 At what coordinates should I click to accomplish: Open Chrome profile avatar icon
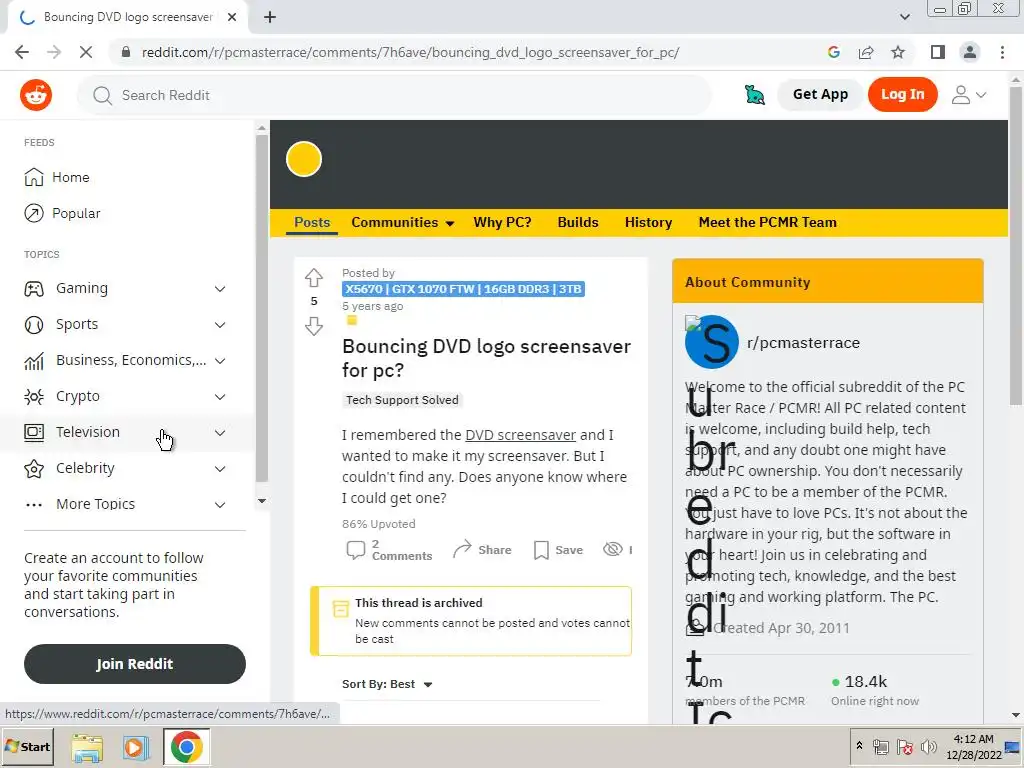pos(970,52)
